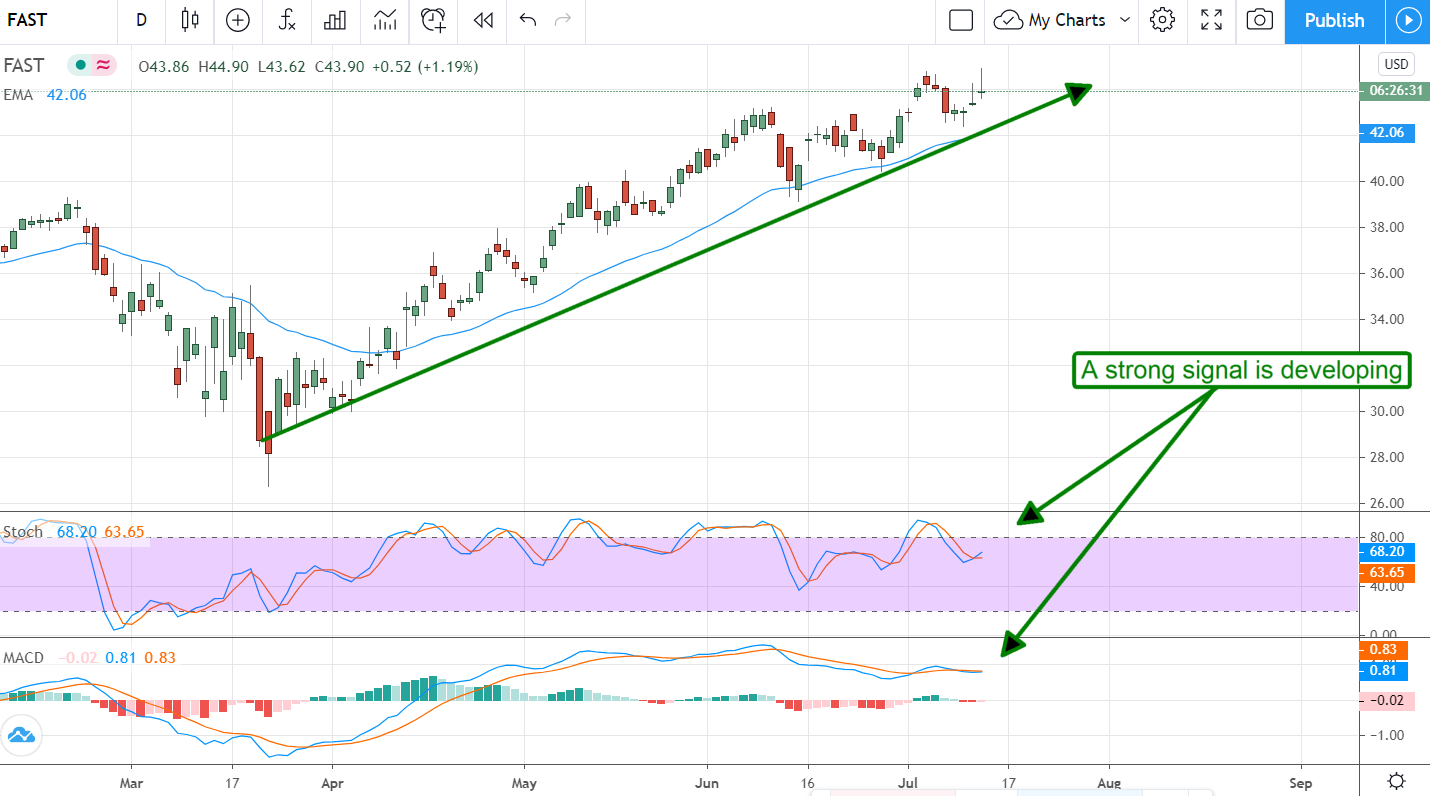Screen dimensions: 1430x796
Task: Open the candlestick chart style selector
Action: point(190,20)
